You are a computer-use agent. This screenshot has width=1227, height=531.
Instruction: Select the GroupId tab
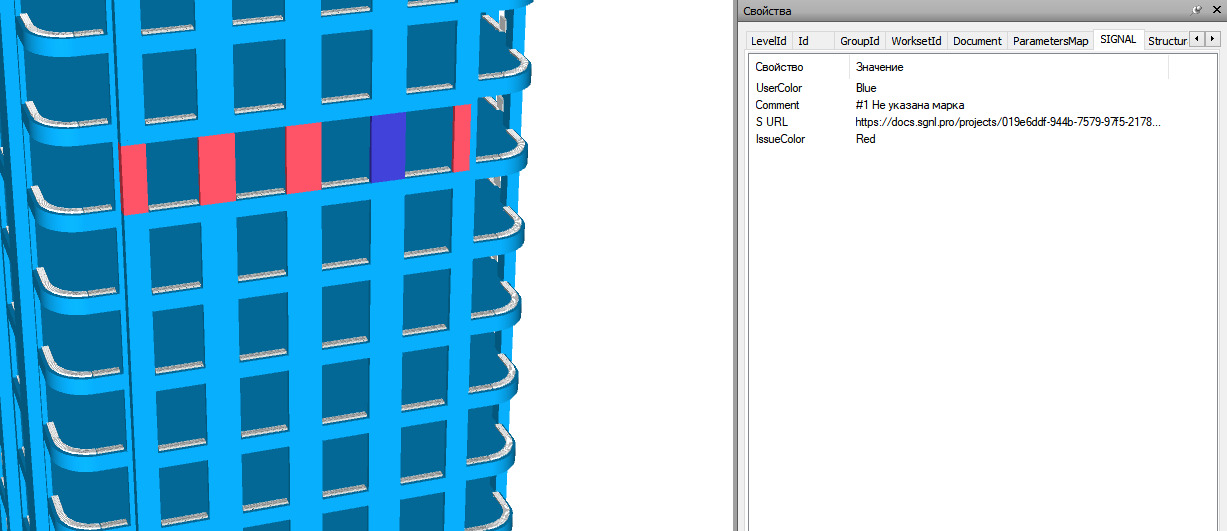860,41
